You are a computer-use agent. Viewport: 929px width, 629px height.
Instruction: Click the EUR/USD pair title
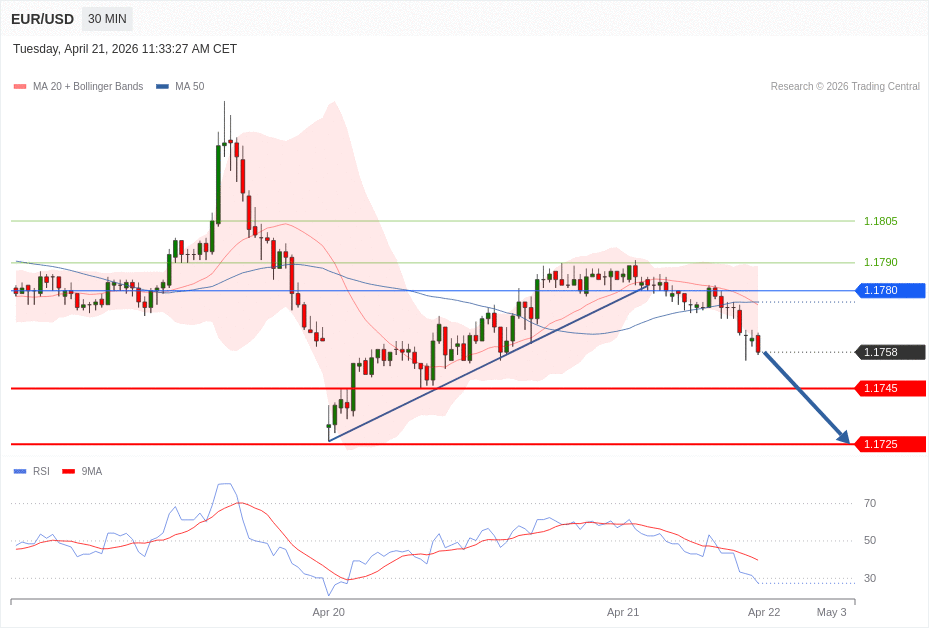[x=42, y=19]
